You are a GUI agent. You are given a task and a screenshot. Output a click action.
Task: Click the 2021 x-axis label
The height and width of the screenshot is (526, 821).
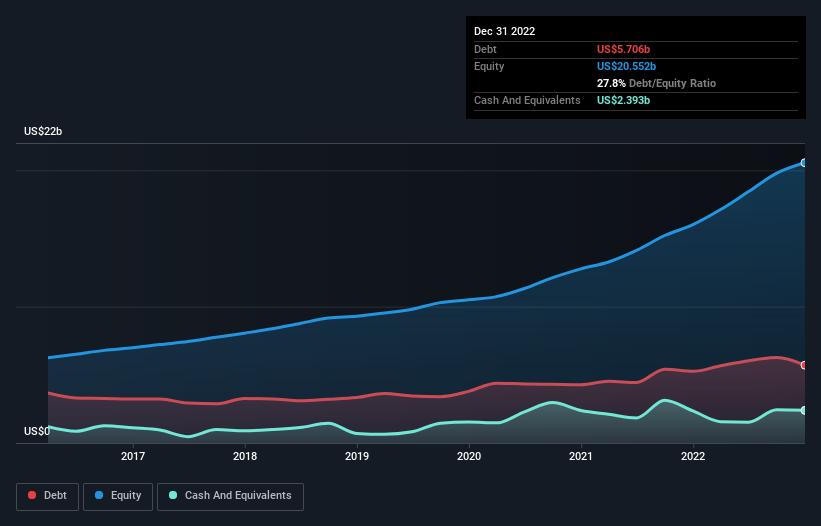pos(581,456)
